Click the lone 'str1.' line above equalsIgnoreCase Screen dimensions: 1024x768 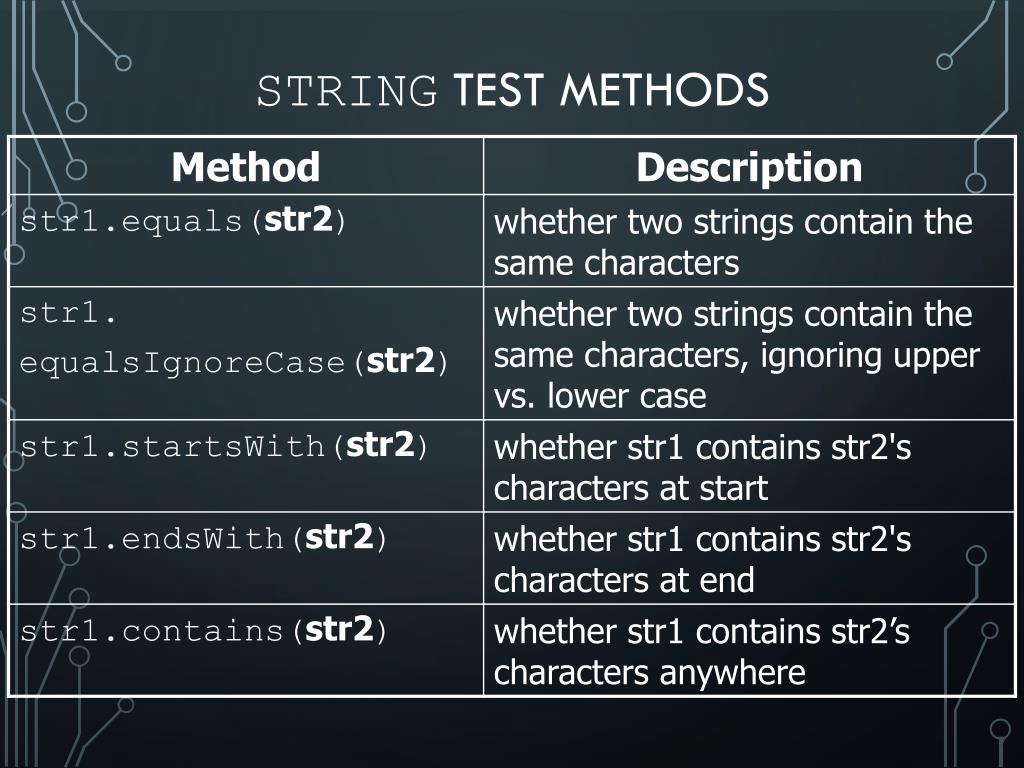click(68, 314)
